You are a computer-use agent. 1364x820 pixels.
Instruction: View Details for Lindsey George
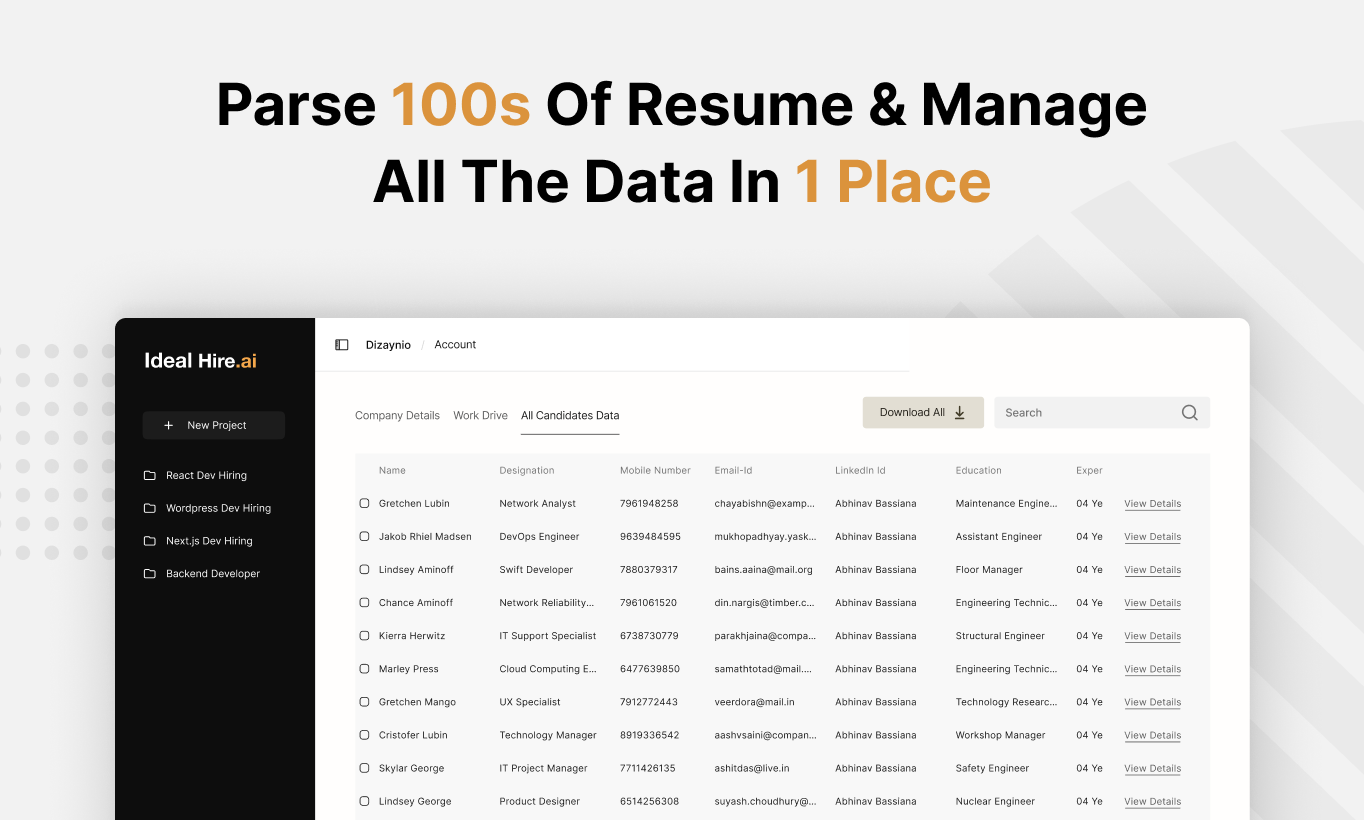[x=1152, y=801]
